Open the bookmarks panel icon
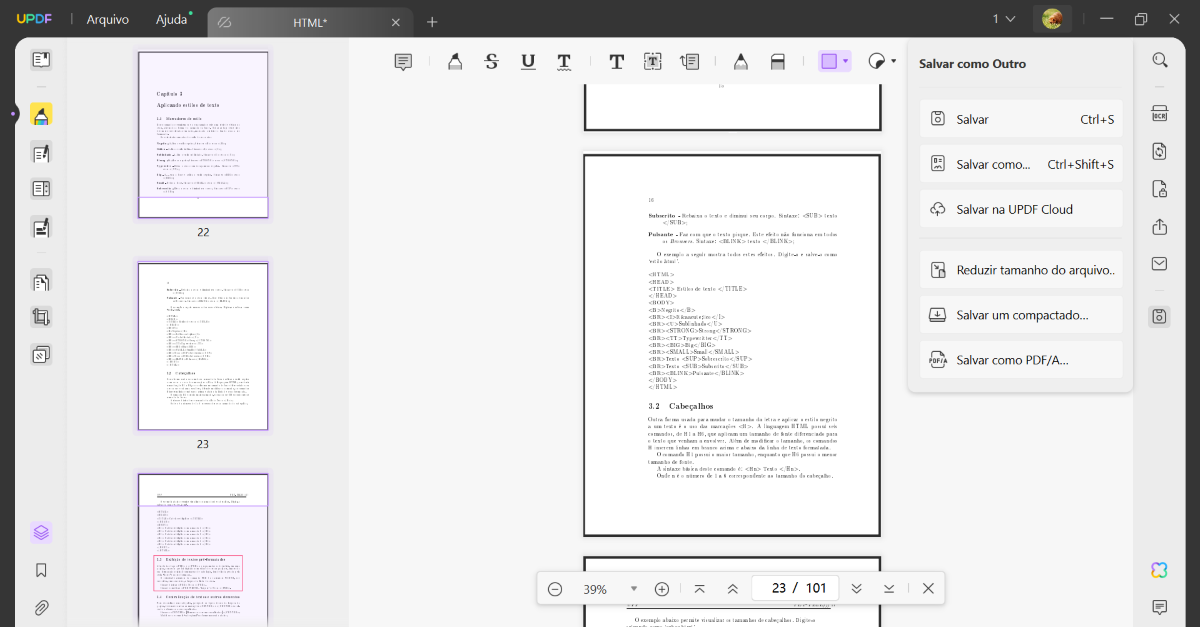The image size is (1200, 627). coord(41,570)
